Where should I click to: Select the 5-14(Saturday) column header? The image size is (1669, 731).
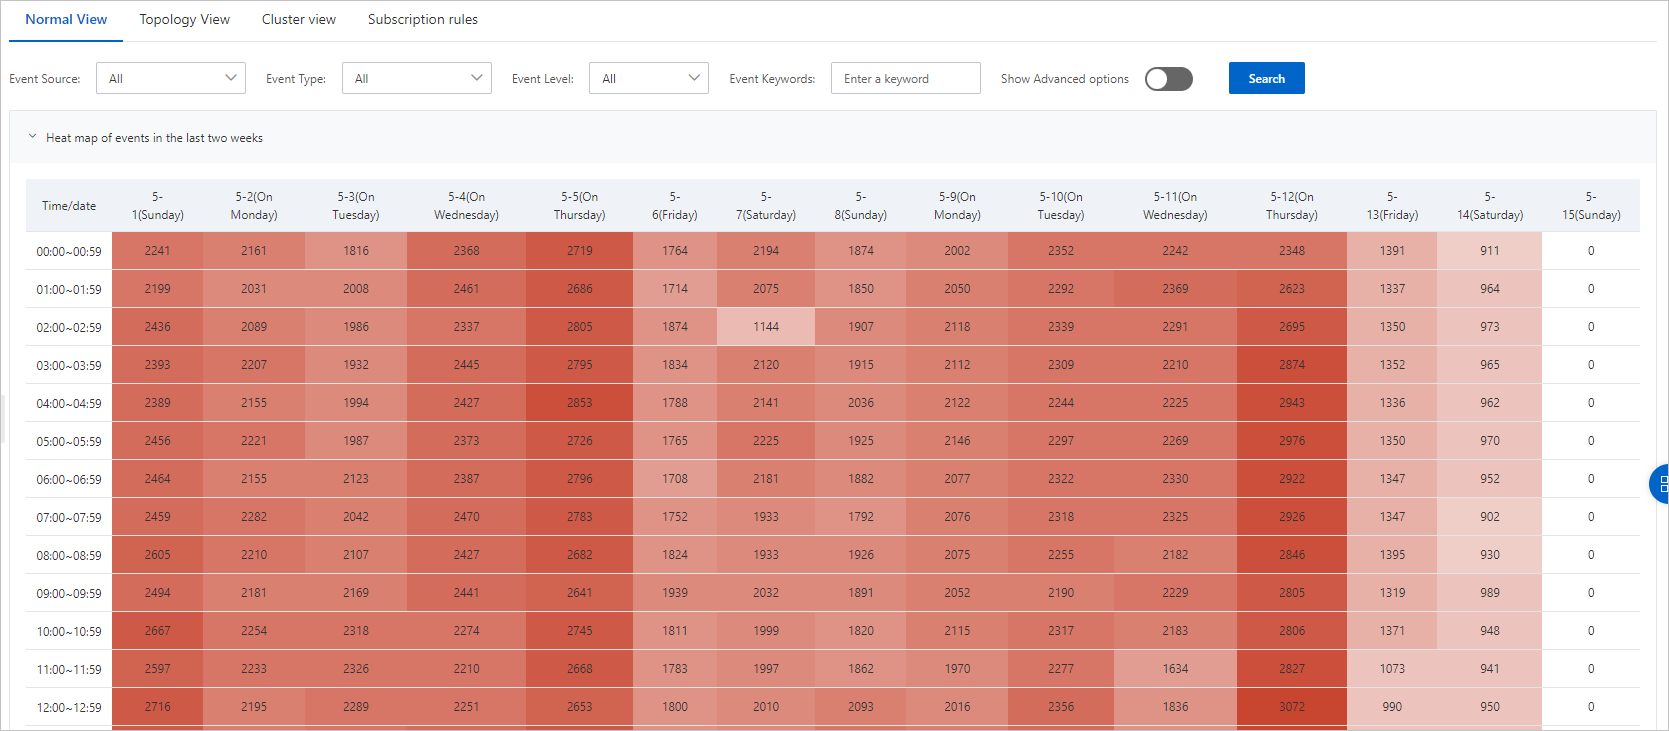1490,206
